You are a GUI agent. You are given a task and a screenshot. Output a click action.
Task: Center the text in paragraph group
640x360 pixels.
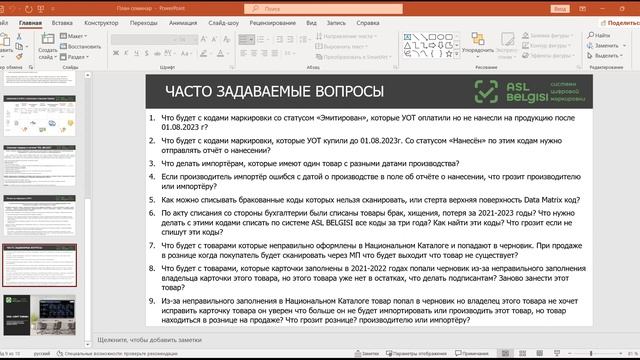click(x=254, y=53)
